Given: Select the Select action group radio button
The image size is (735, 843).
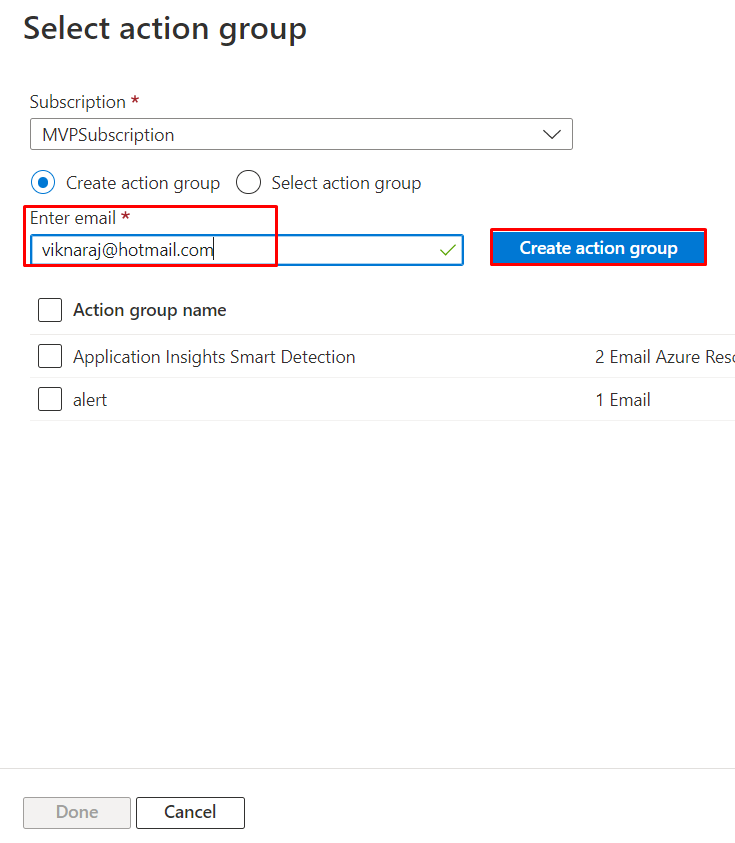Looking at the screenshot, I should tap(248, 182).
